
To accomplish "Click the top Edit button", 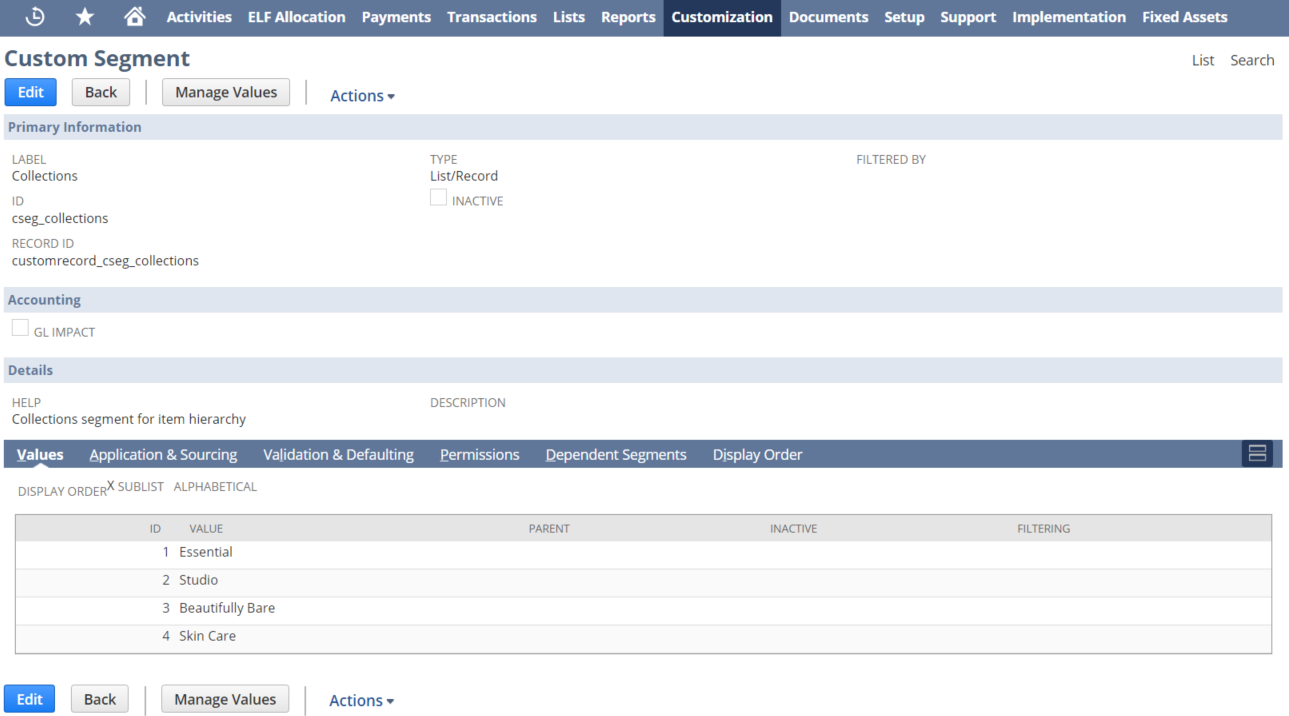I will click(x=31, y=92).
